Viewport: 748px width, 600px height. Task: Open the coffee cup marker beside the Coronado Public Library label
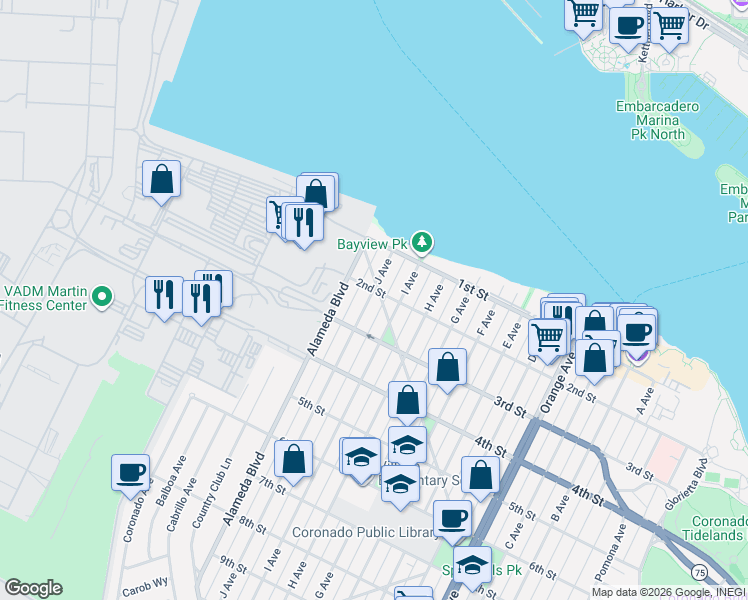pos(452,522)
